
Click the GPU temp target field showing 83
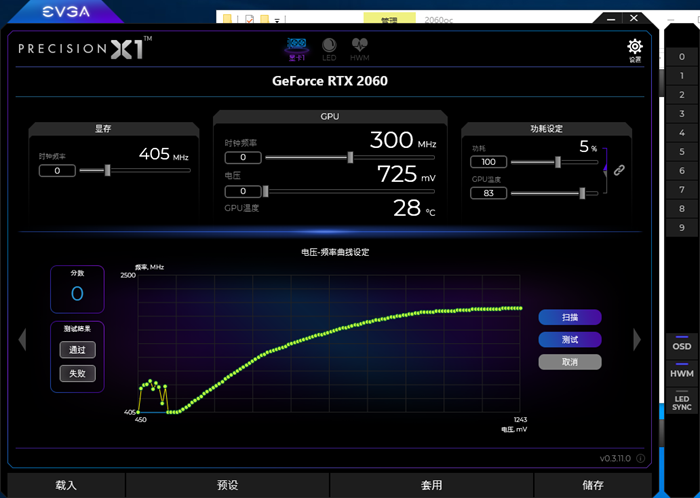[488, 193]
